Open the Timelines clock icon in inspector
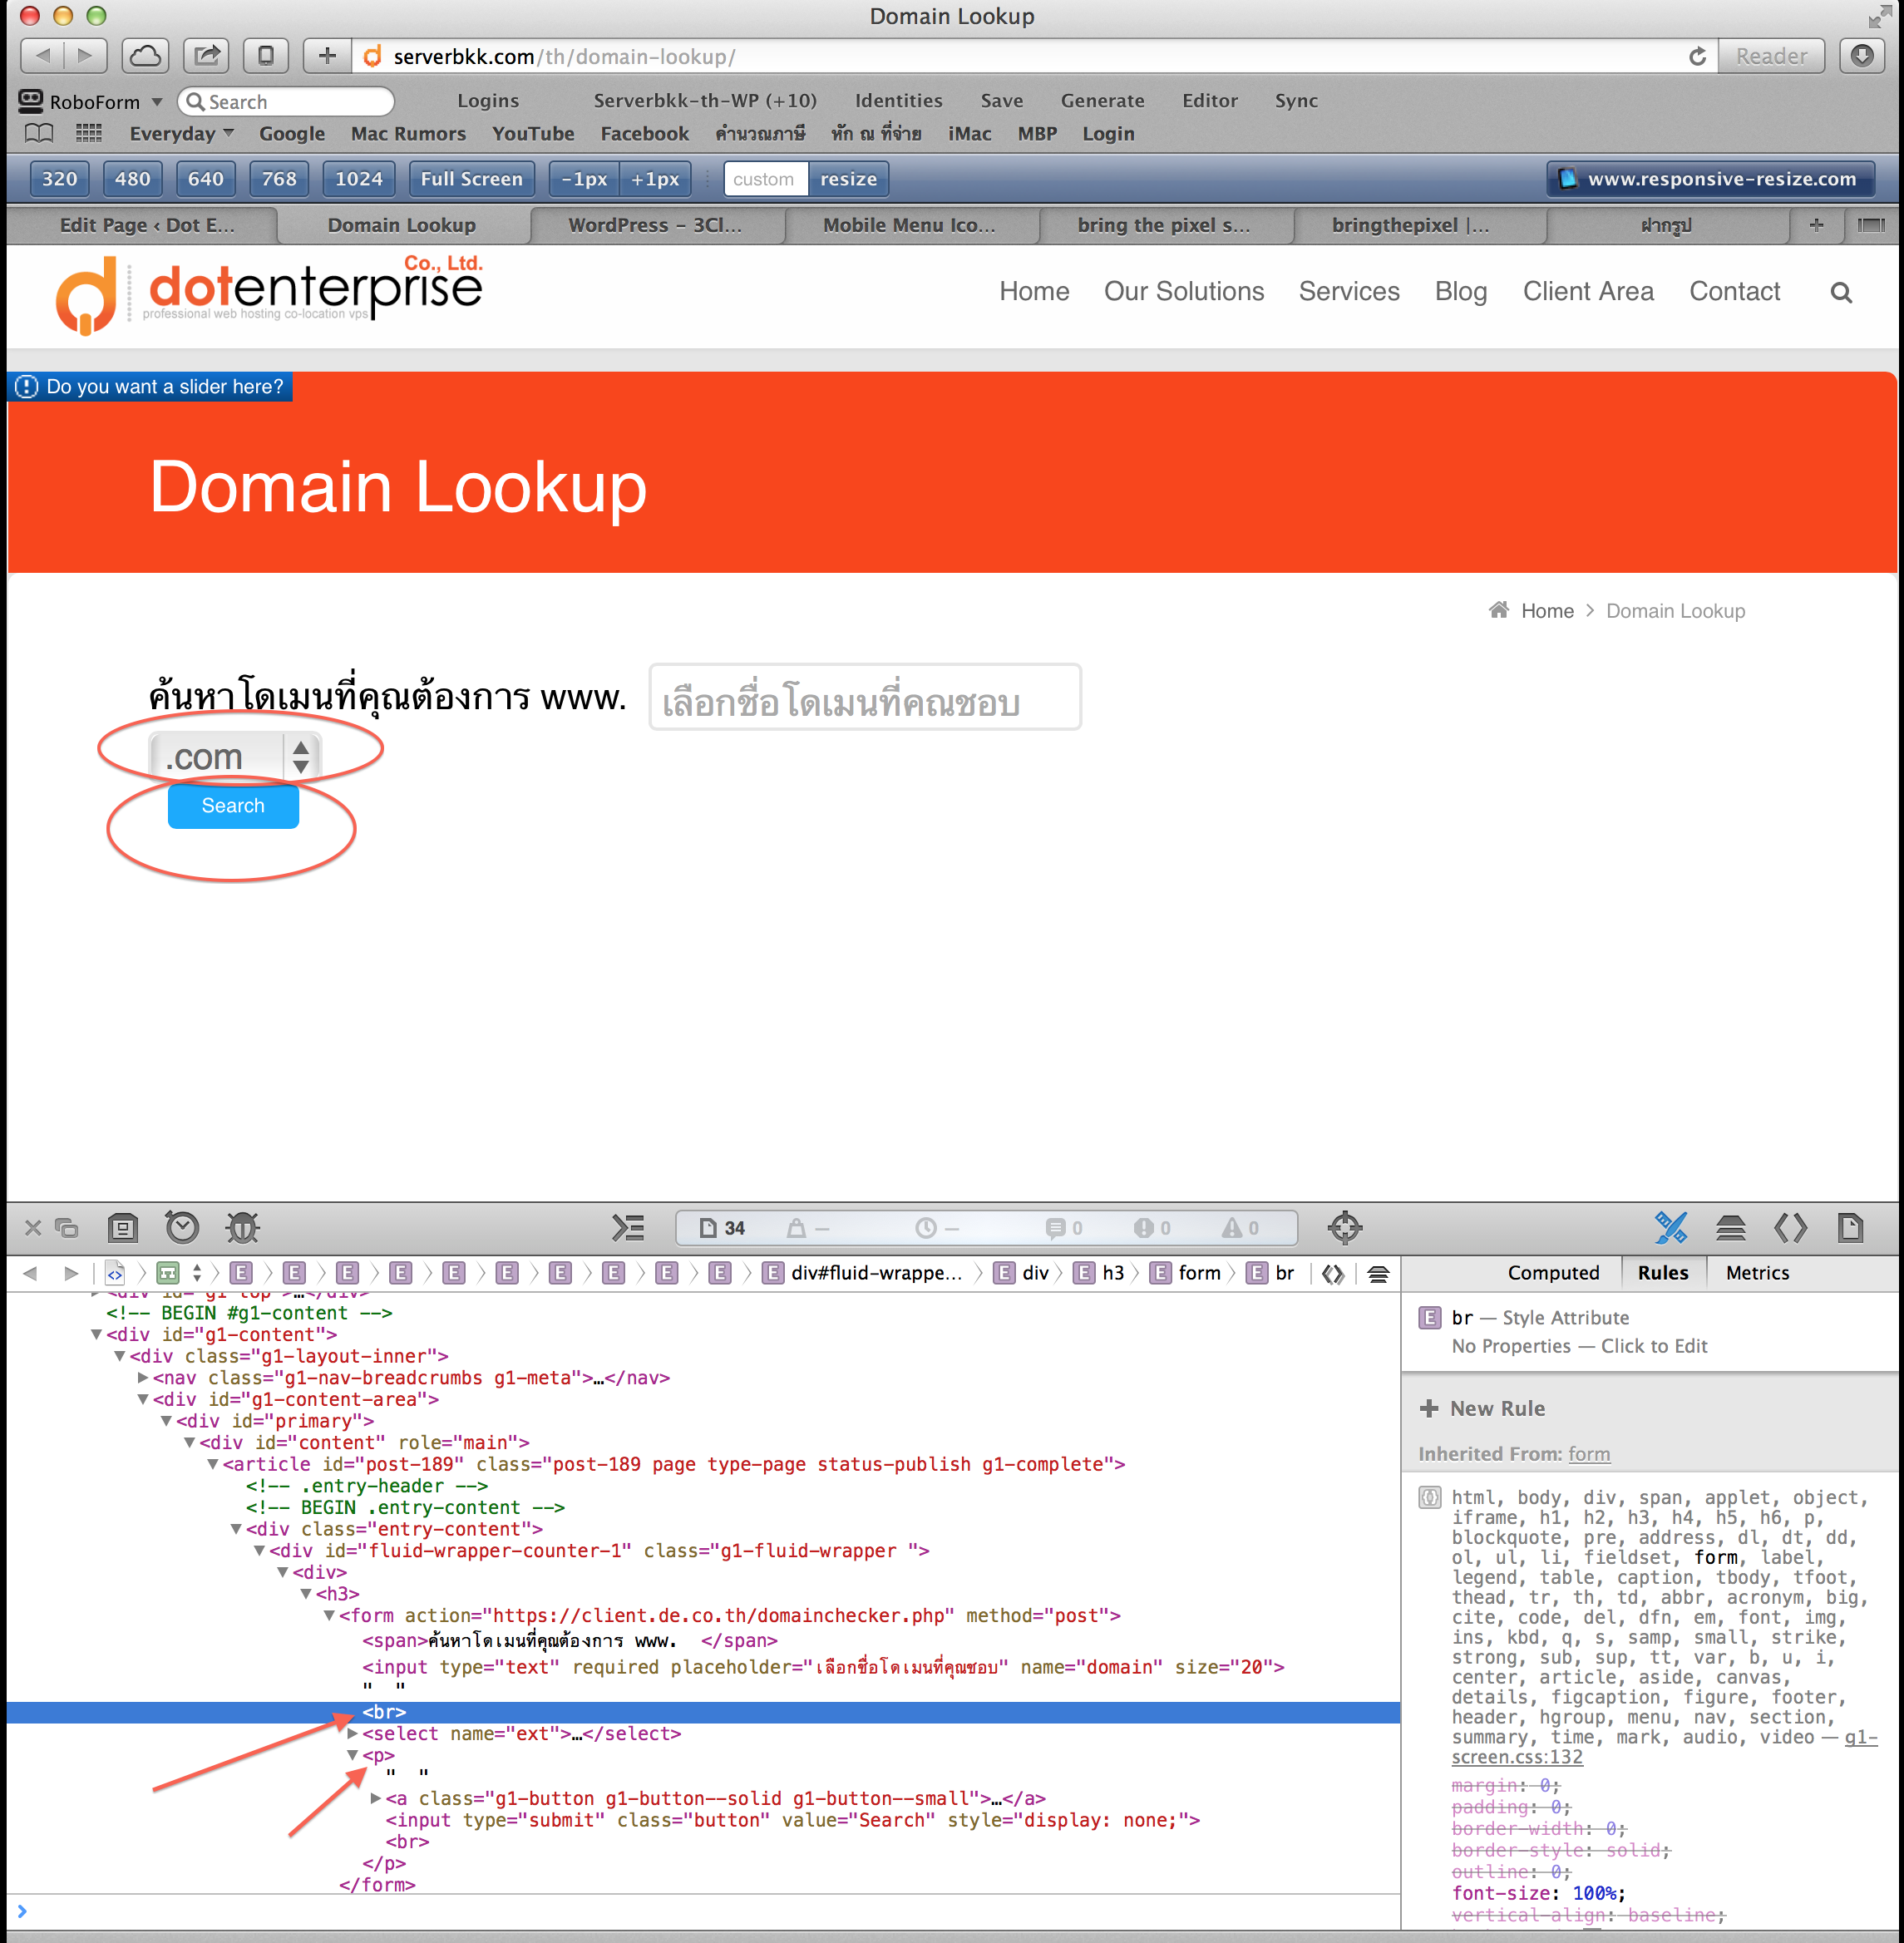The width and height of the screenshot is (1904, 1943). coord(182,1227)
